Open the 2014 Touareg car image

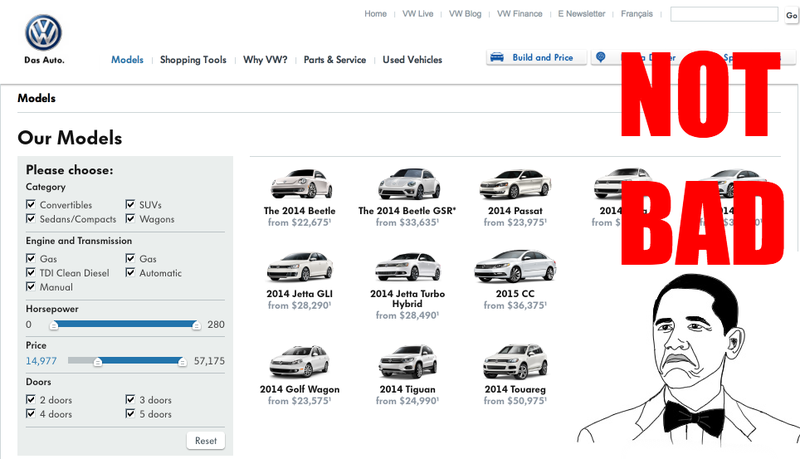[515, 361]
